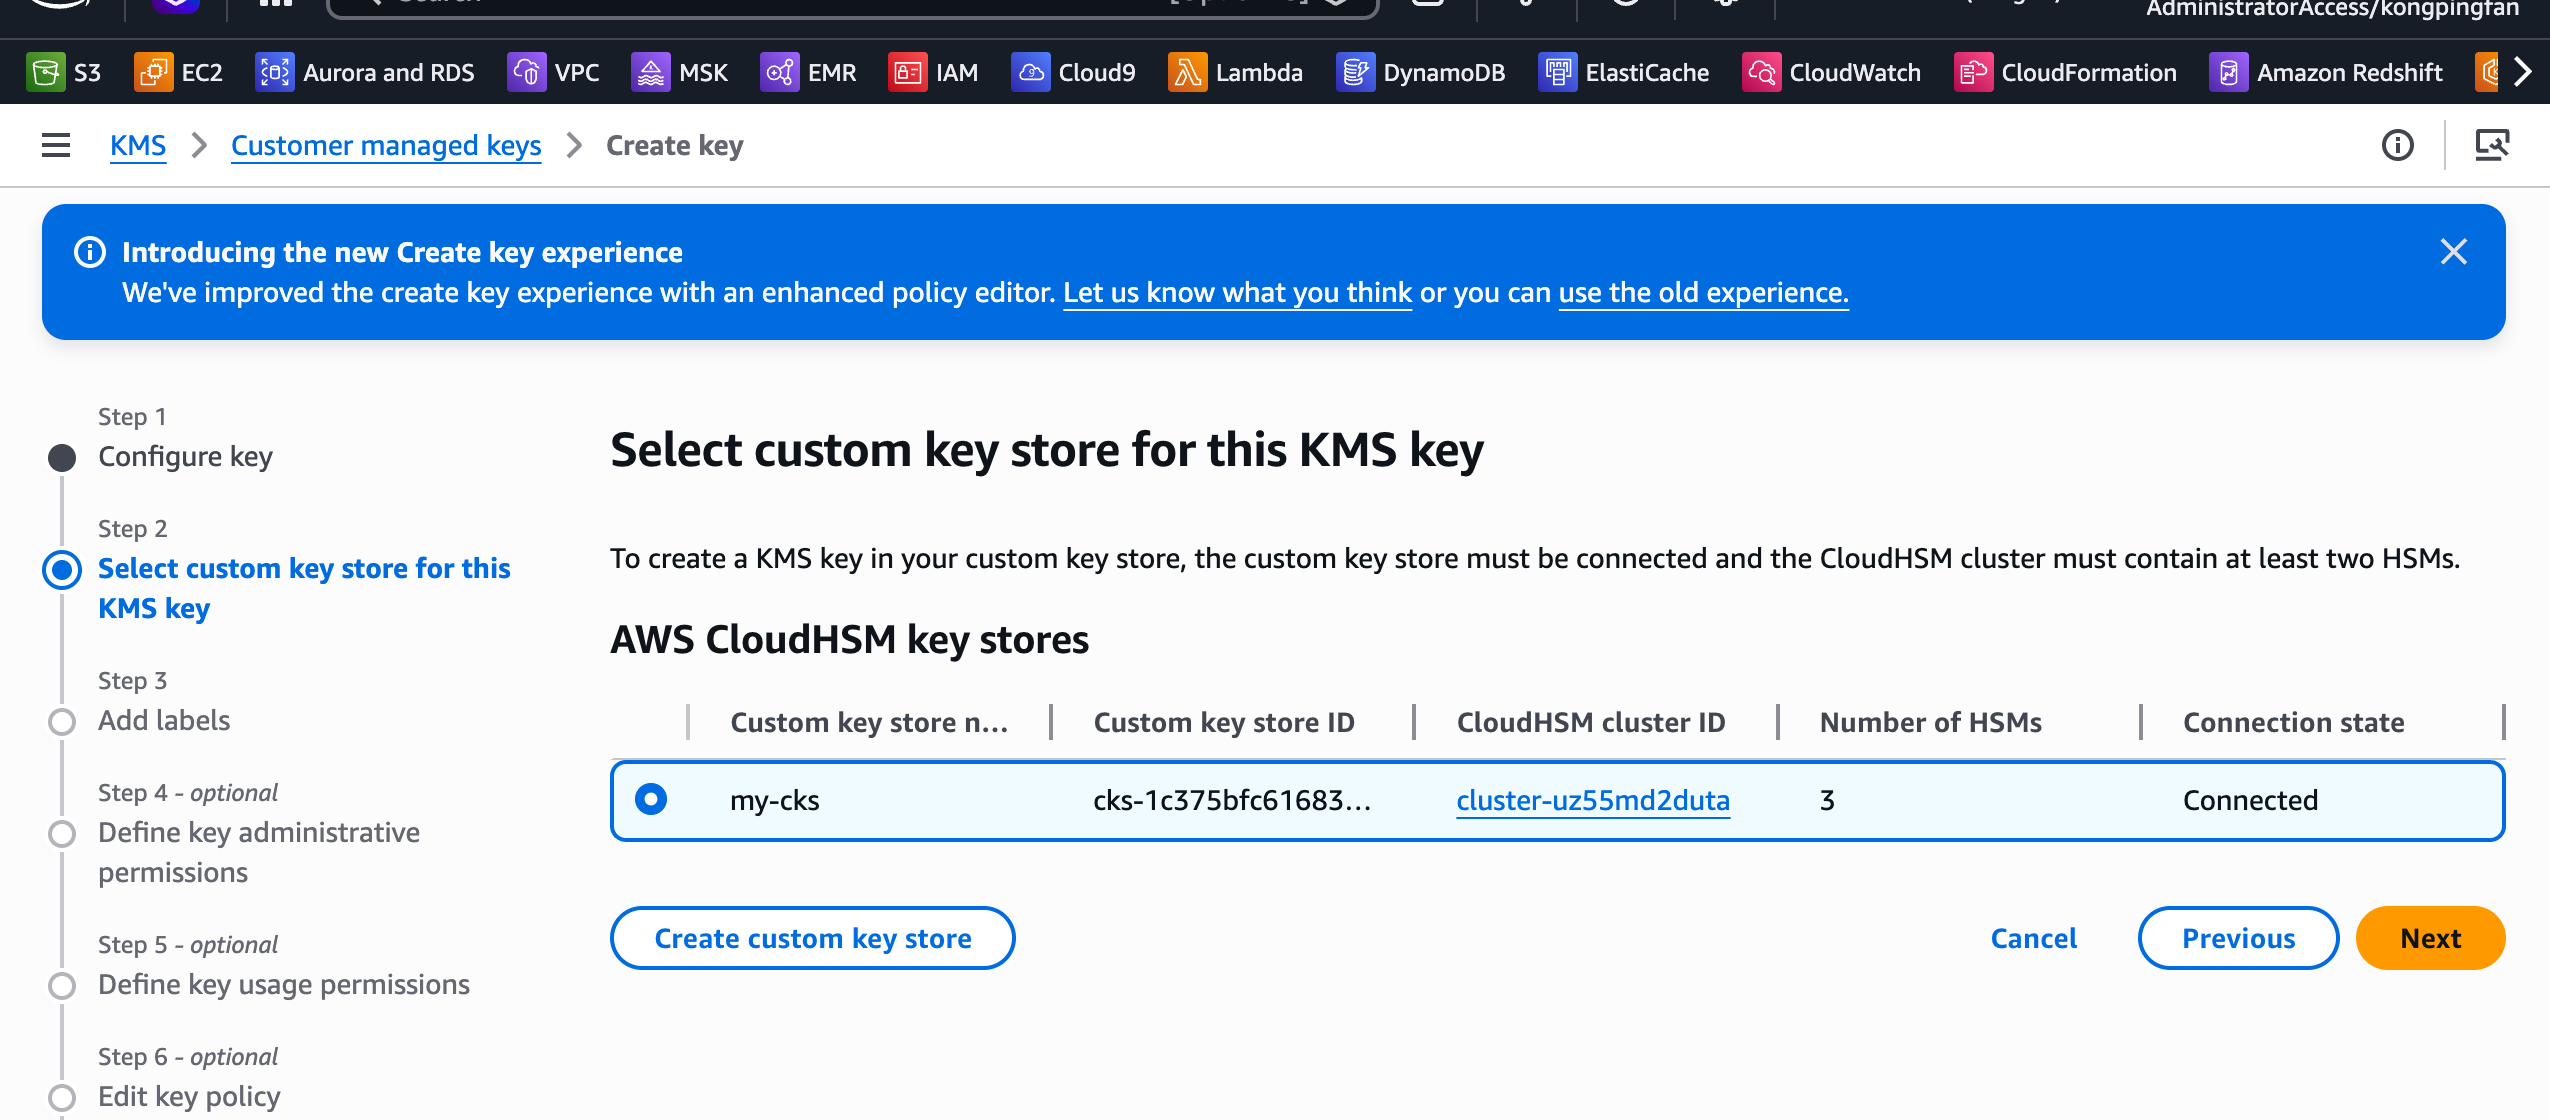Click the Next button
Viewport: 2550px width, 1120px height.
click(2430, 938)
